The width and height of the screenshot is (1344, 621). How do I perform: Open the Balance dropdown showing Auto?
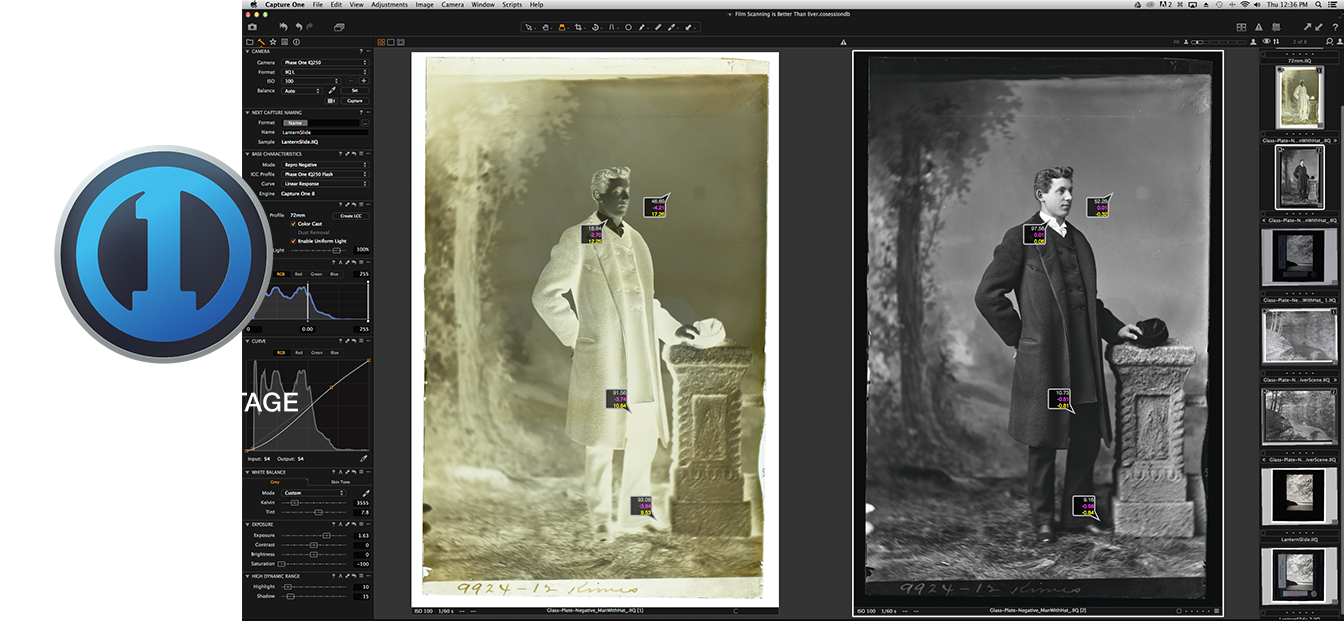pyautogui.click(x=302, y=91)
